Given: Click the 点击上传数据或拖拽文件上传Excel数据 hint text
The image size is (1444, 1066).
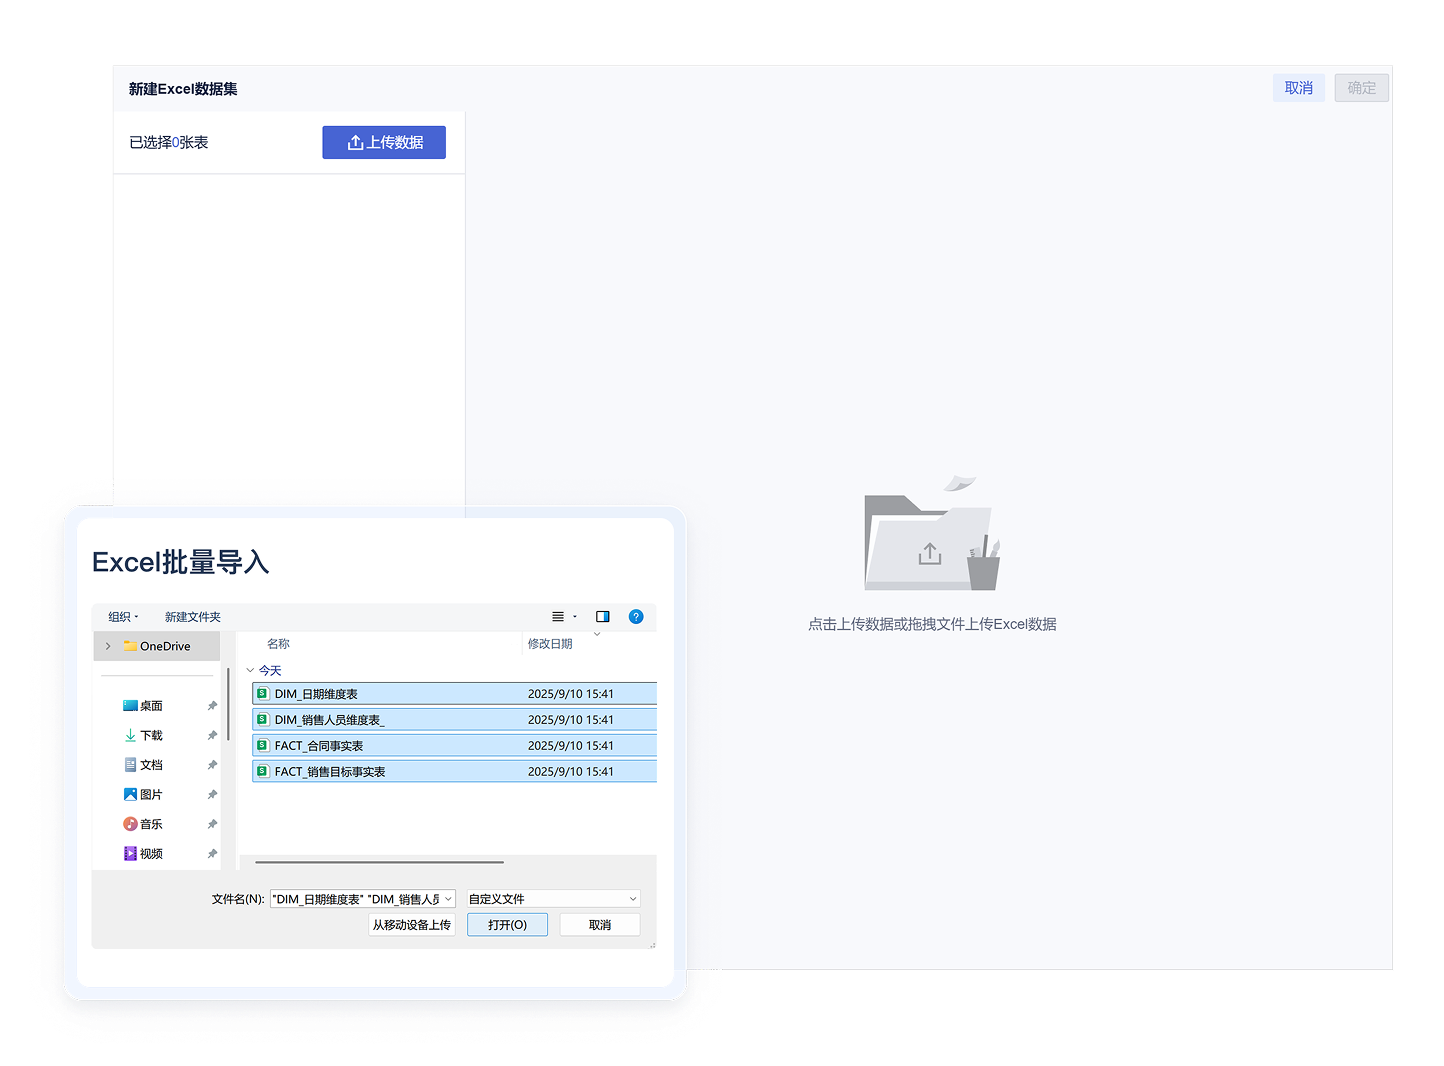Looking at the screenshot, I should (932, 624).
